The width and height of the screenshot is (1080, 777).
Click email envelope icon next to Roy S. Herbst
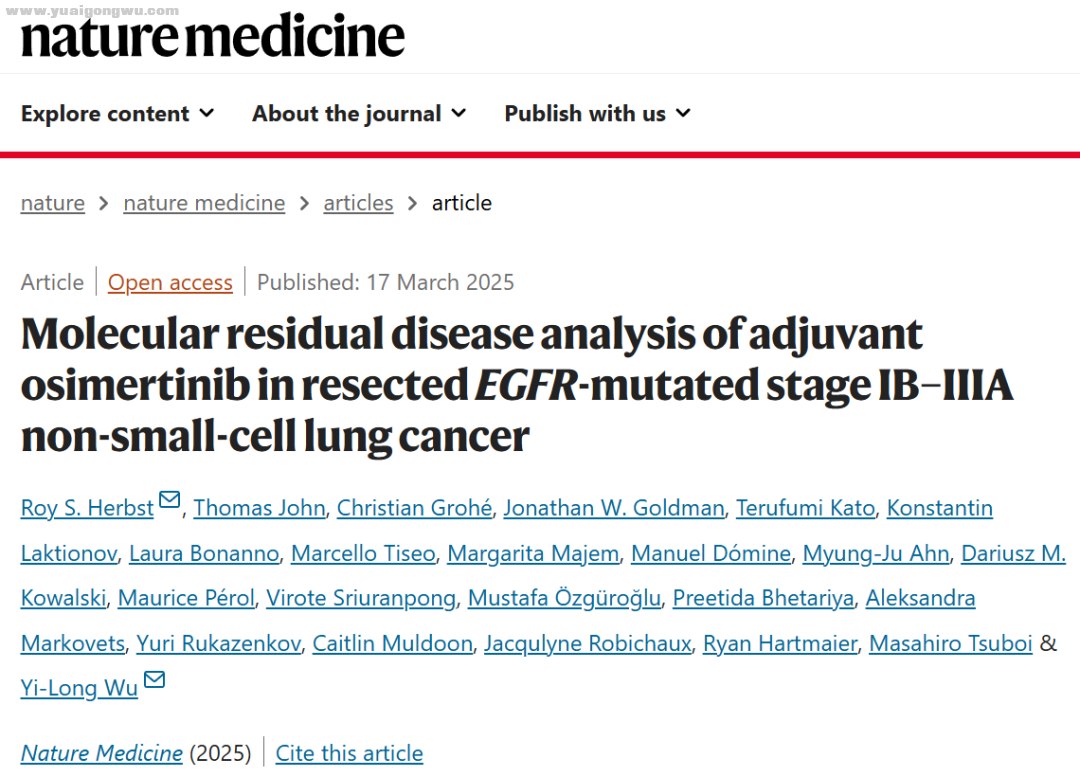169,499
